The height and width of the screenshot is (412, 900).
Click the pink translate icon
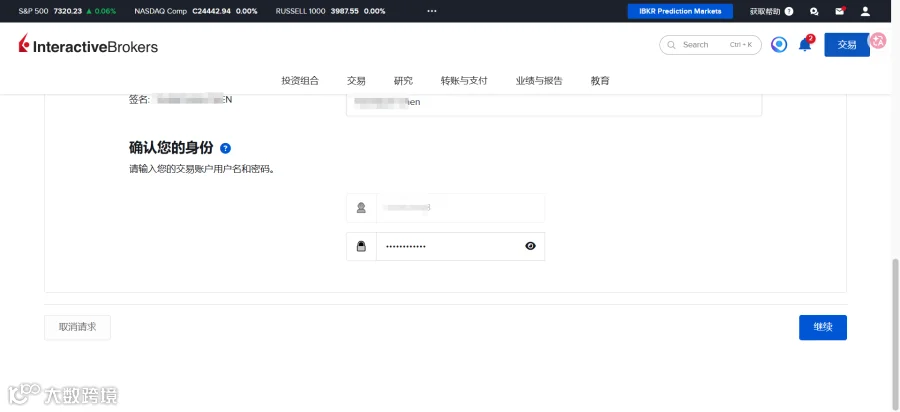(878, 40)
